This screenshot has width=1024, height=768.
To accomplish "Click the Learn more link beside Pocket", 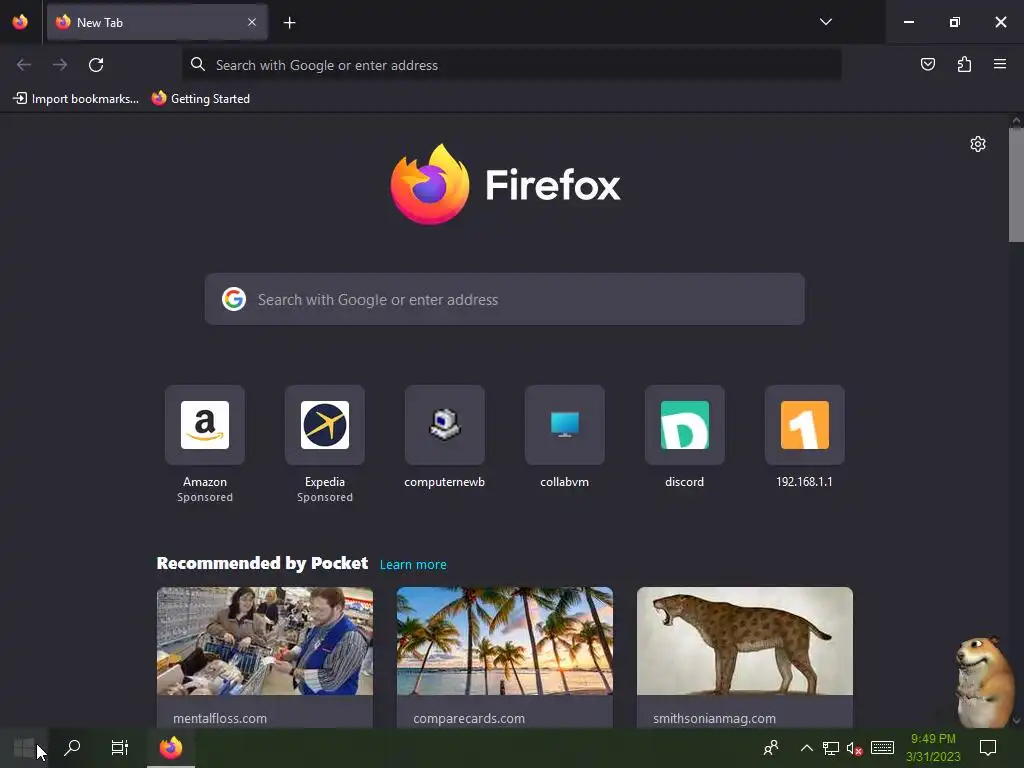I will coord(413,564).
